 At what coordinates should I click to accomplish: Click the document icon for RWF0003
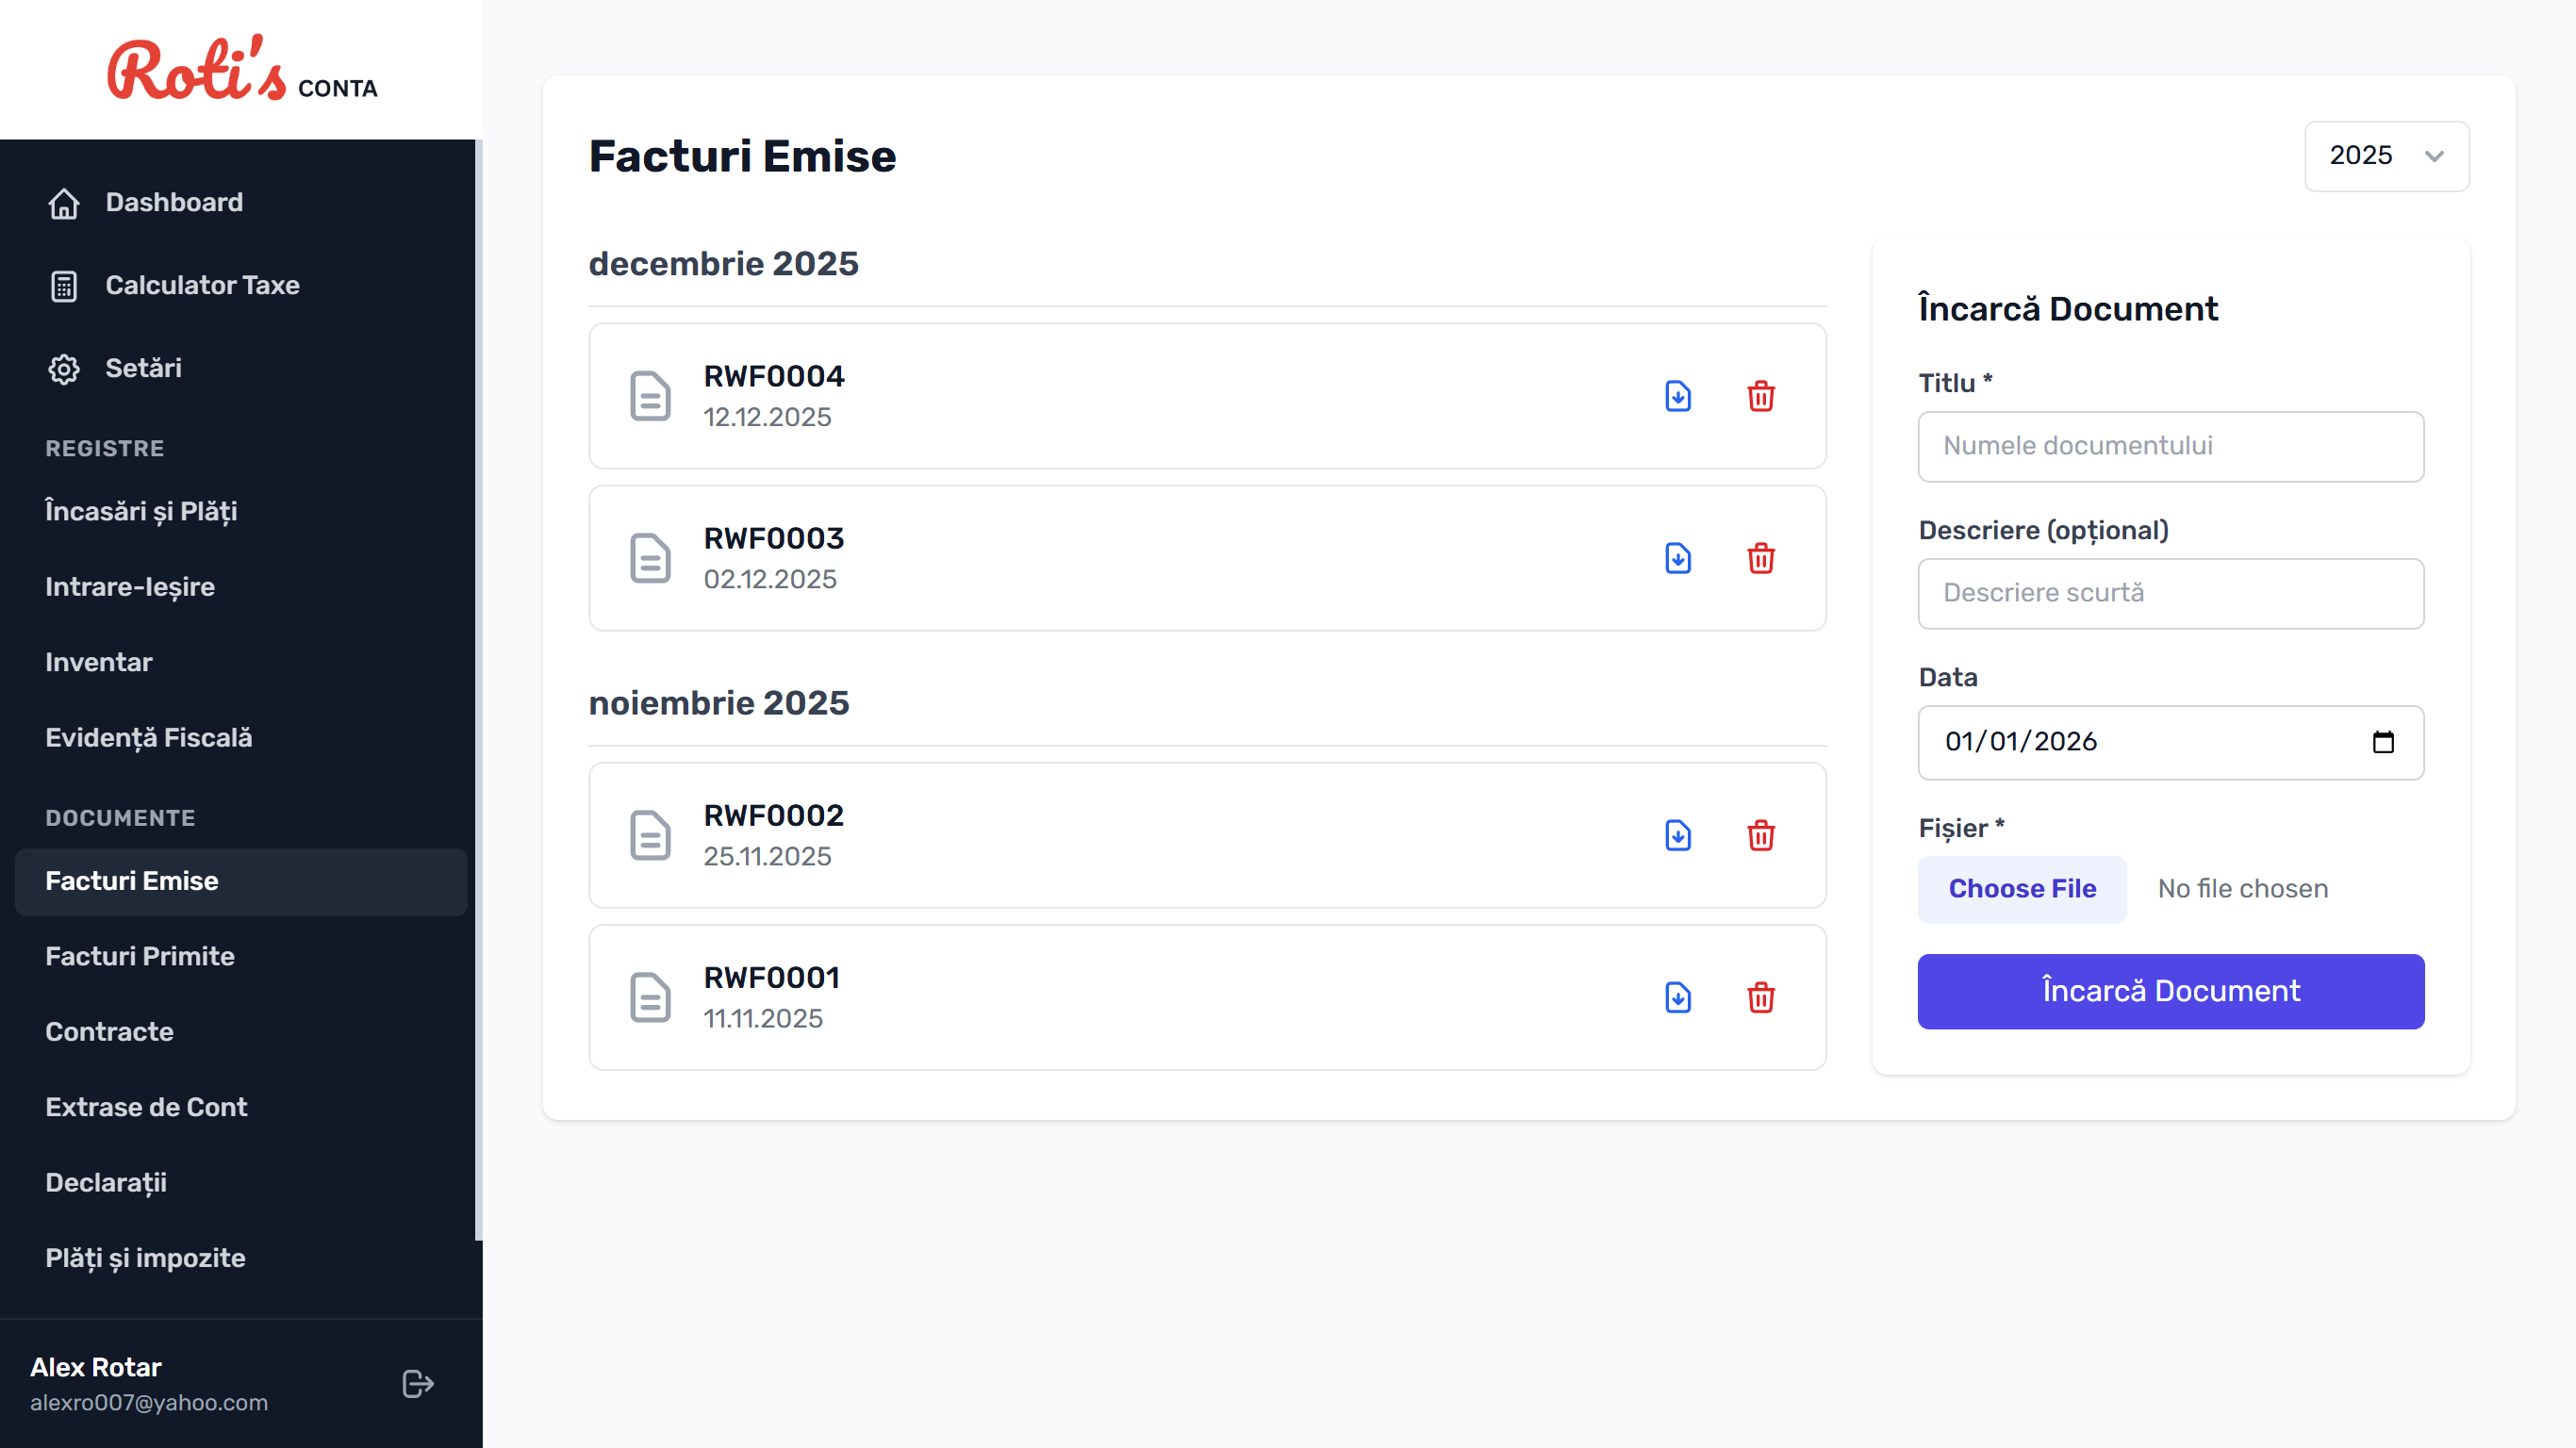650,558
